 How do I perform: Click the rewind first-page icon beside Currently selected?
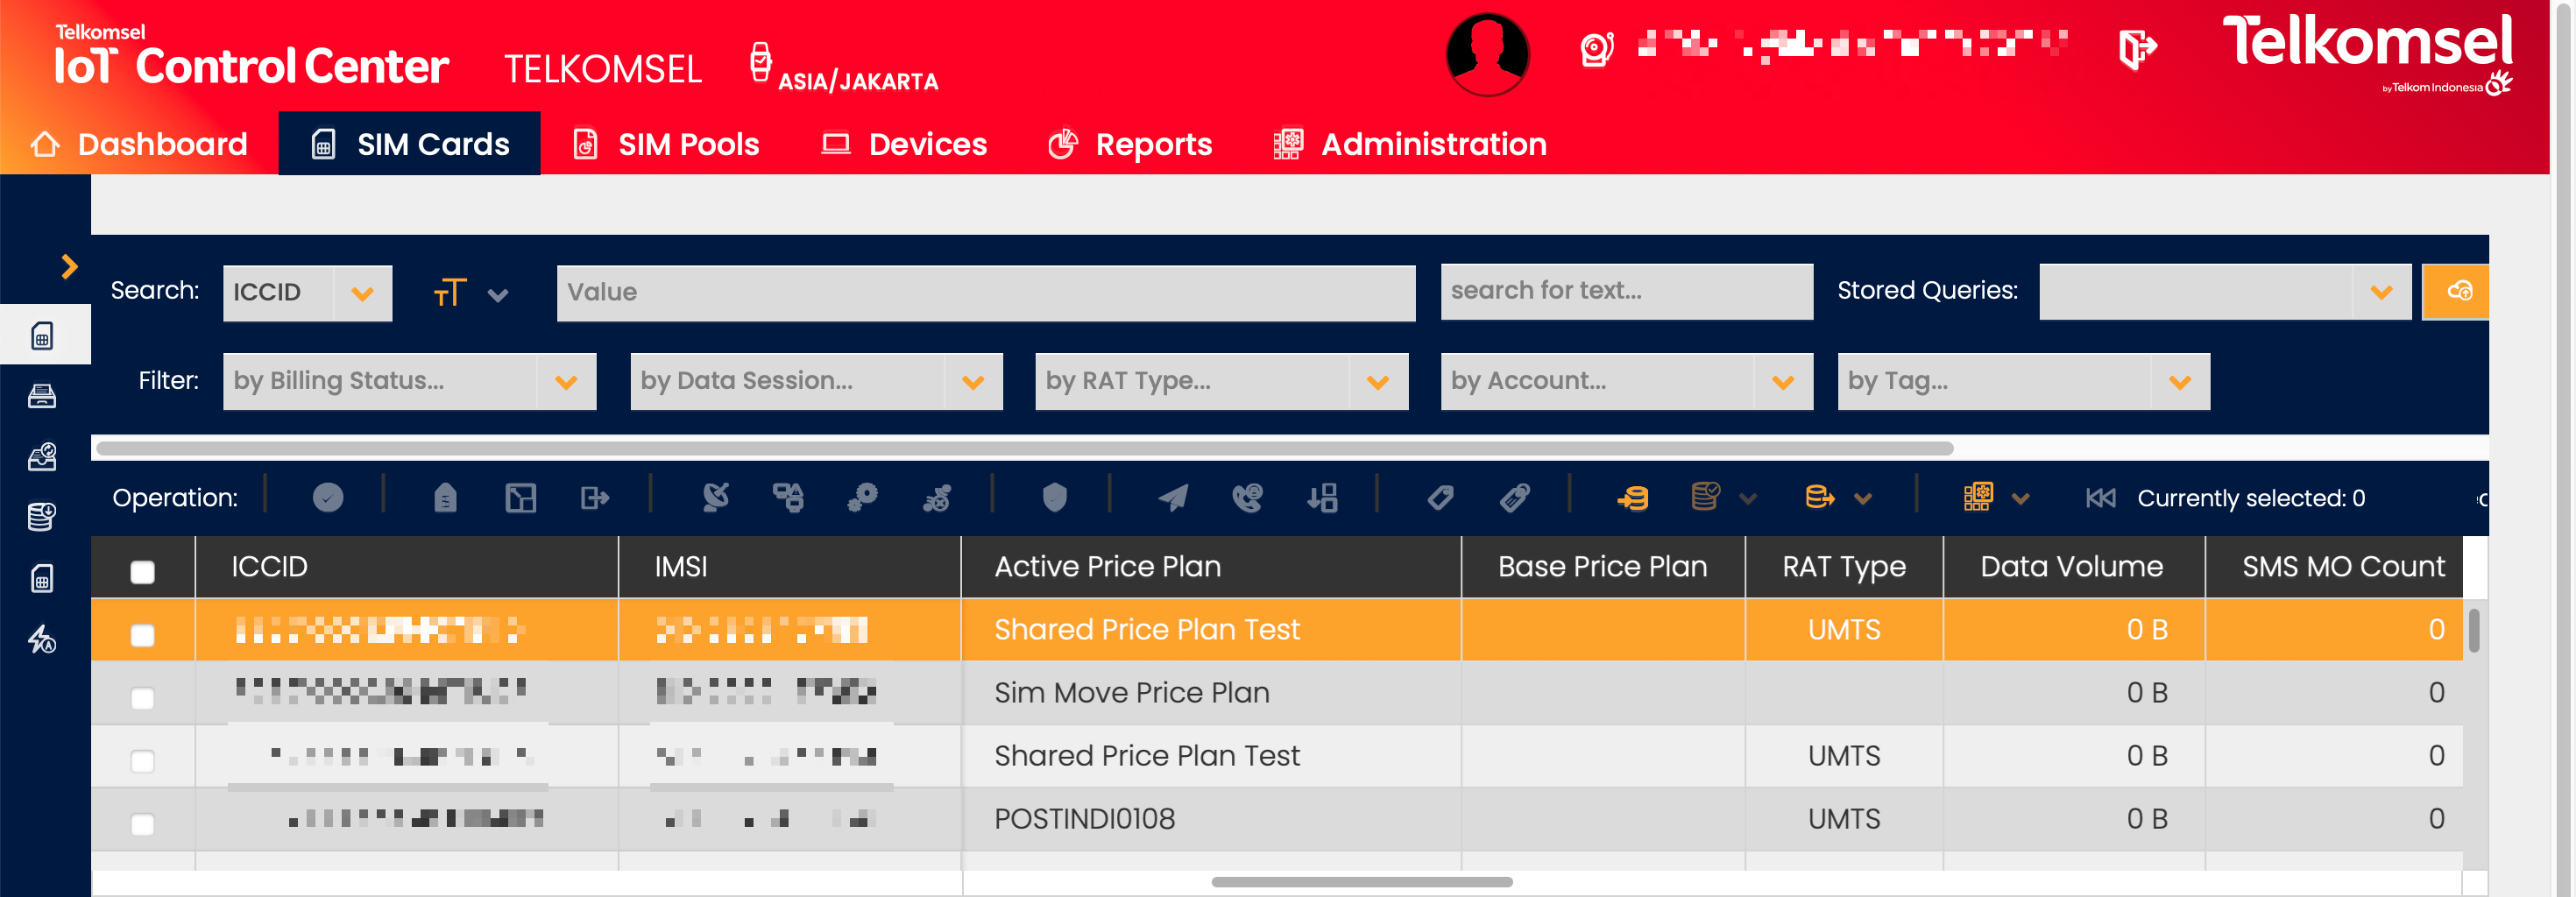tap(2100, 498)
